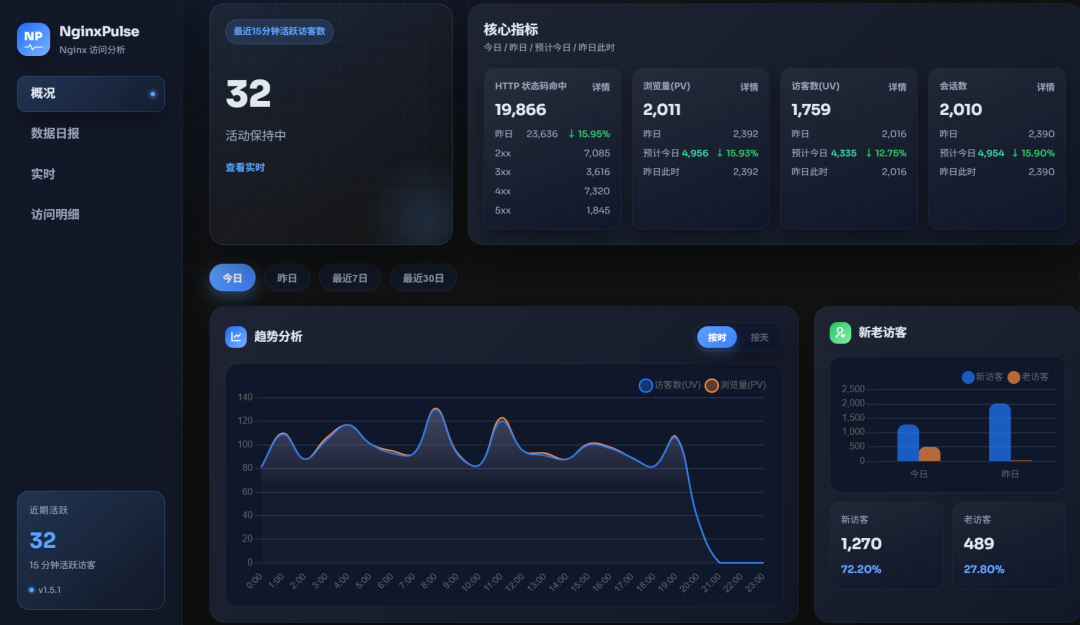
Task: Toggle the returning visitors legend marker
Action: pos(1013,377)
